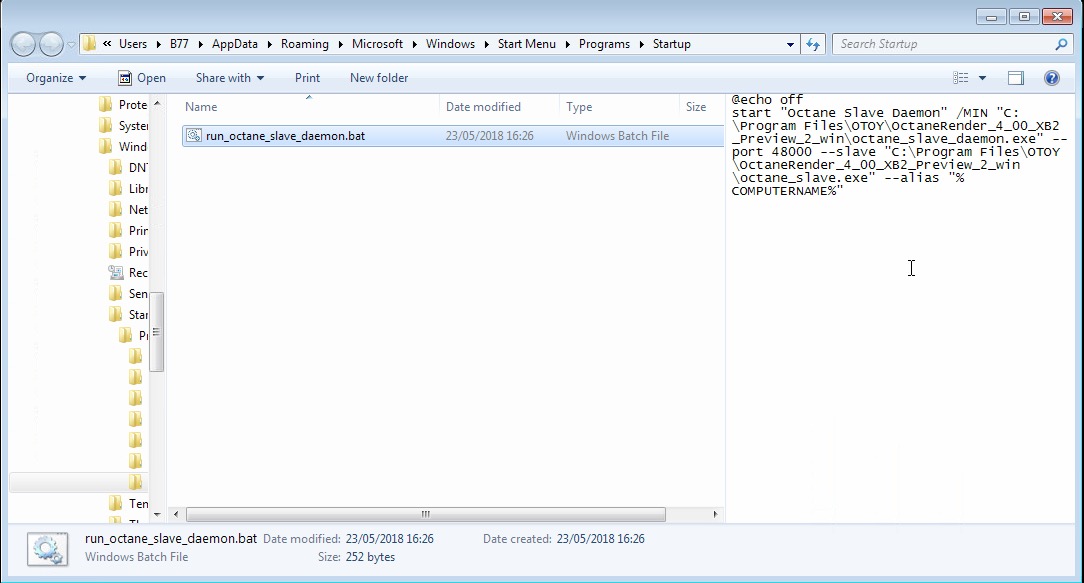Create a New folder
The width and height of the screenshot is (1084, 583).
coord(379,77)
